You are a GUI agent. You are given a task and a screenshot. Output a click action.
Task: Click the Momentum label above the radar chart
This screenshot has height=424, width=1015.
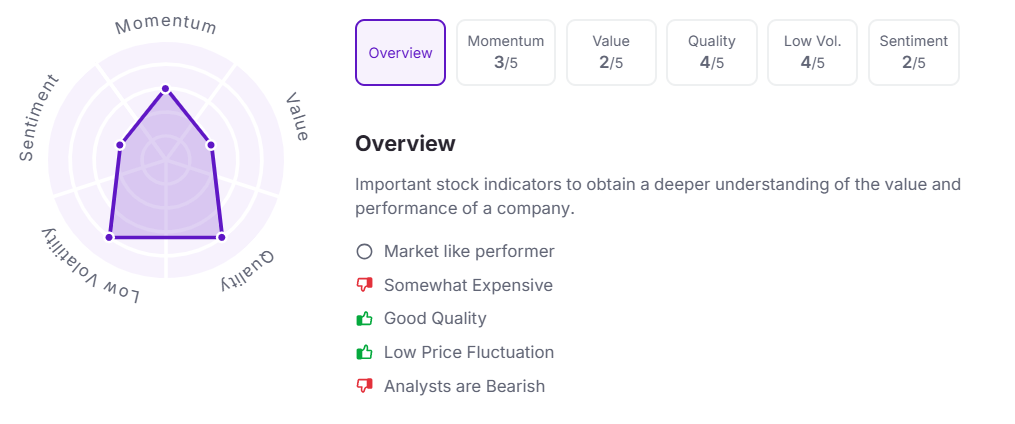(166, 24)
